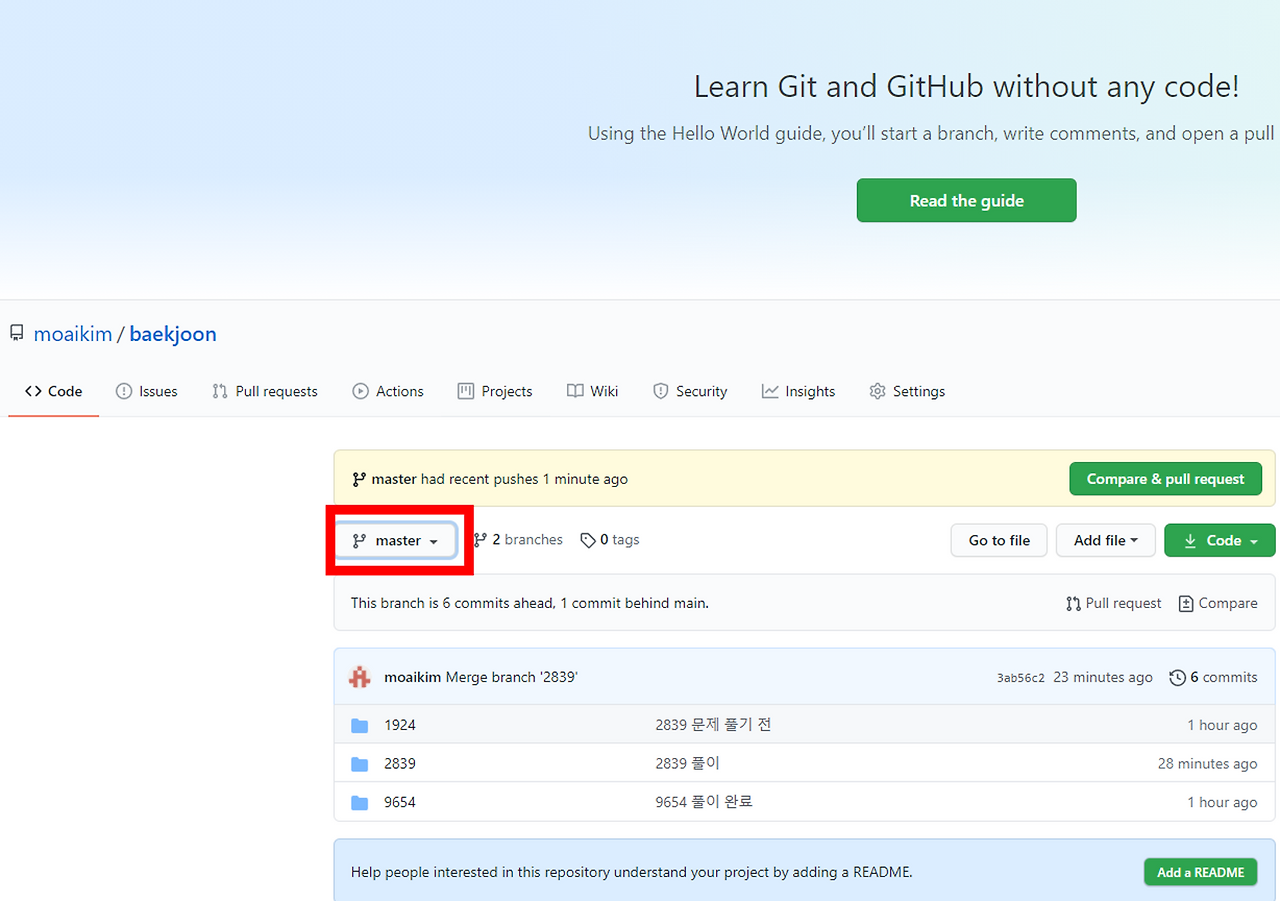
Task: Open the 1924 folder
Action: pos(400,725)
